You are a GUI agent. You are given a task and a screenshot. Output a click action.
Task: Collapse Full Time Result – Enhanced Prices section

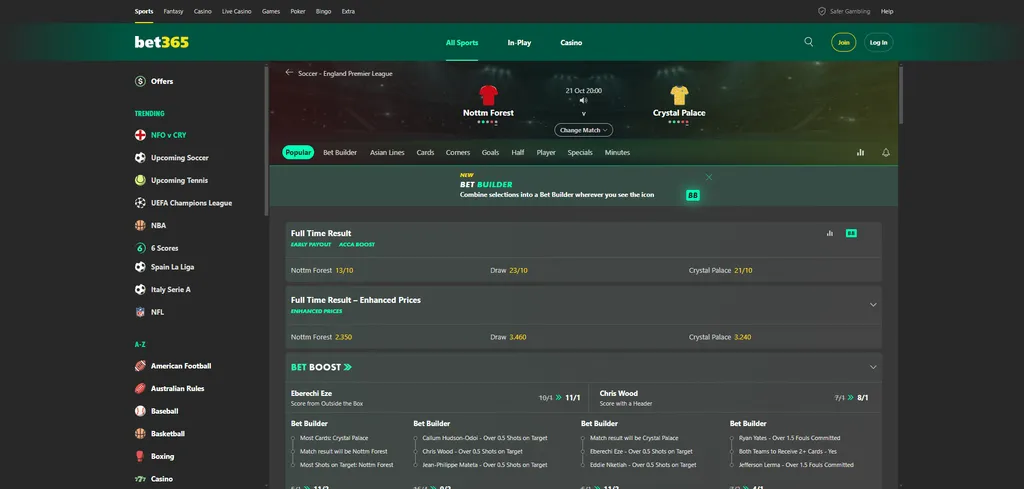coord(873,305)
